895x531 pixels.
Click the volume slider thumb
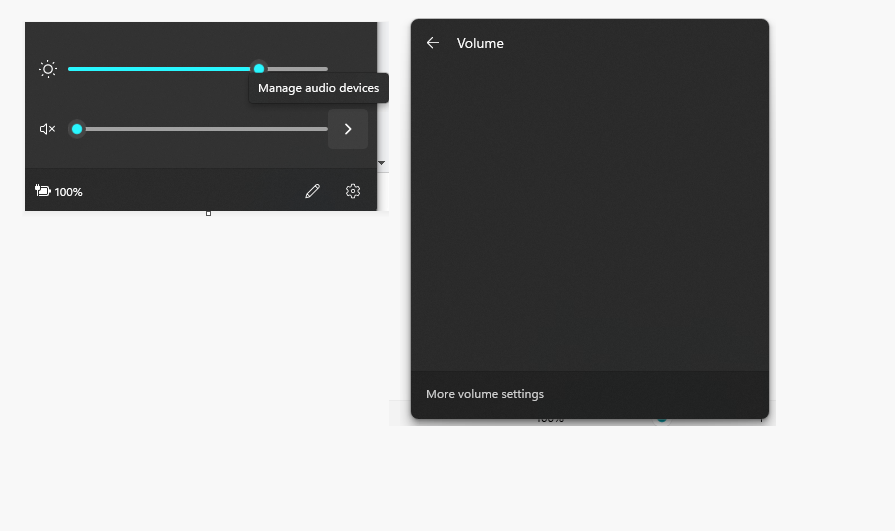(x=77, y=129)
